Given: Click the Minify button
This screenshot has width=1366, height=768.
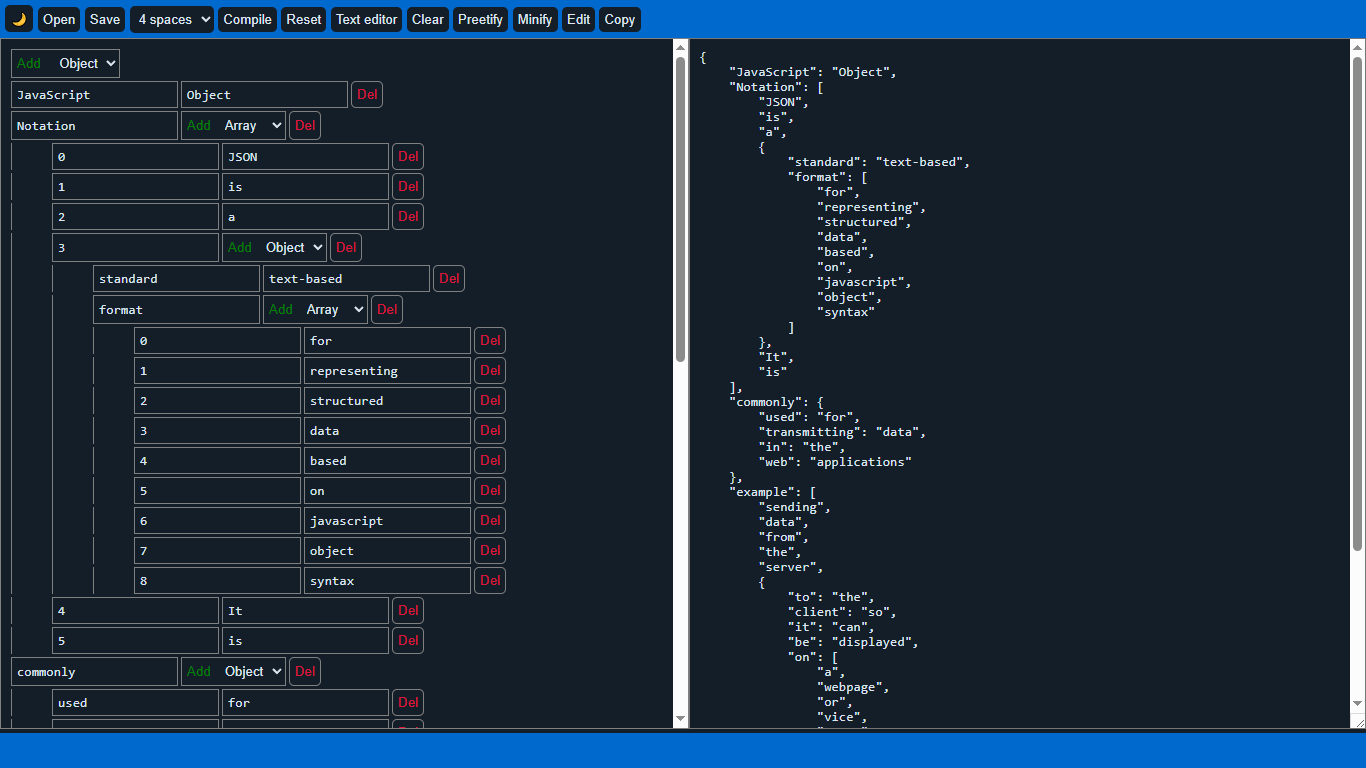Looking at the screenshot, I should click(535, 19).
